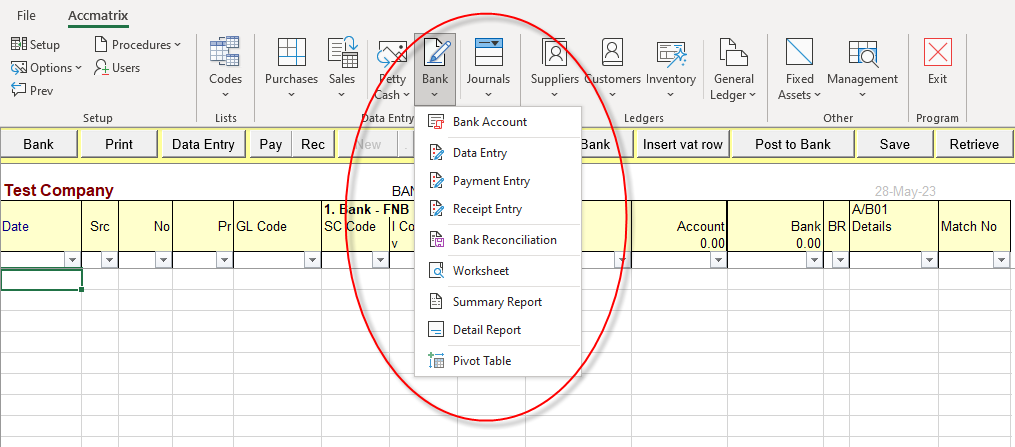Choose Bank Reconciliation from the menu

pos(504,240)
